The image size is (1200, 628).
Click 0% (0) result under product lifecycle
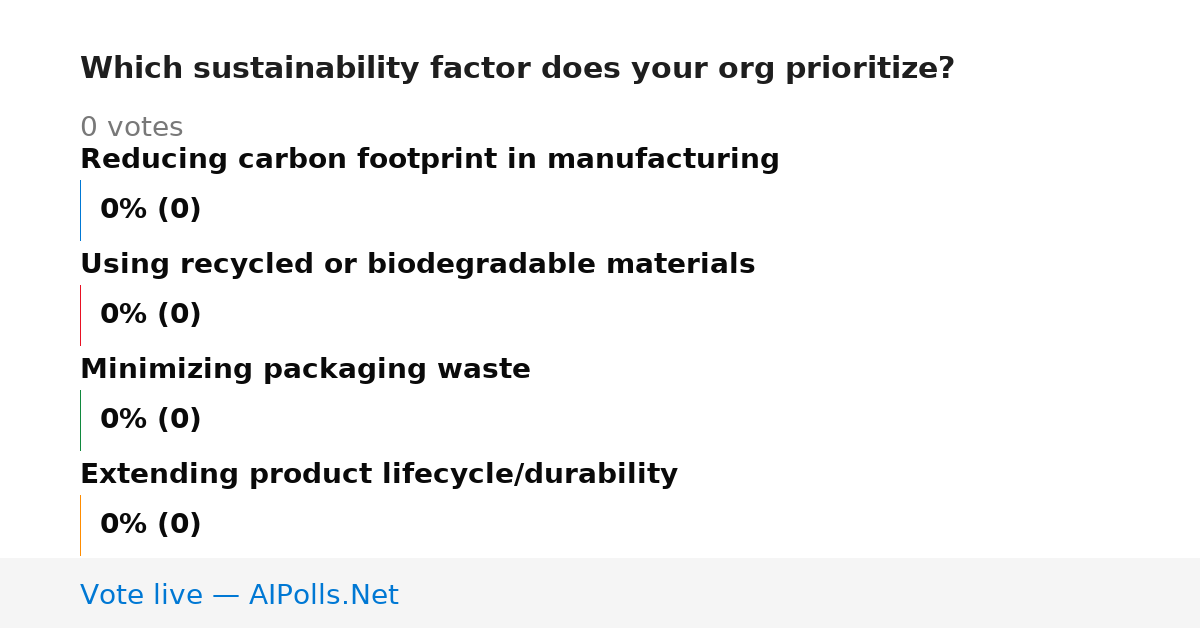[150, 525]
